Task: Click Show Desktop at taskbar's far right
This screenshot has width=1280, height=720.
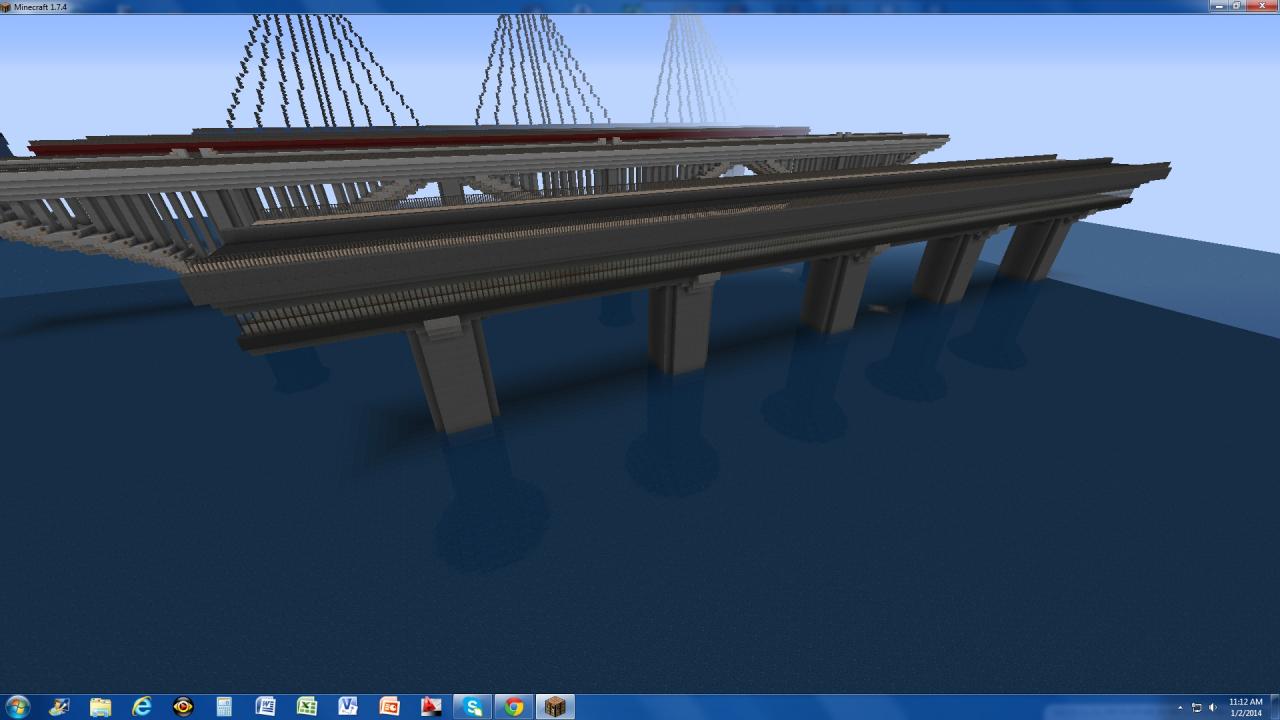Action: tap(1276, 707)
